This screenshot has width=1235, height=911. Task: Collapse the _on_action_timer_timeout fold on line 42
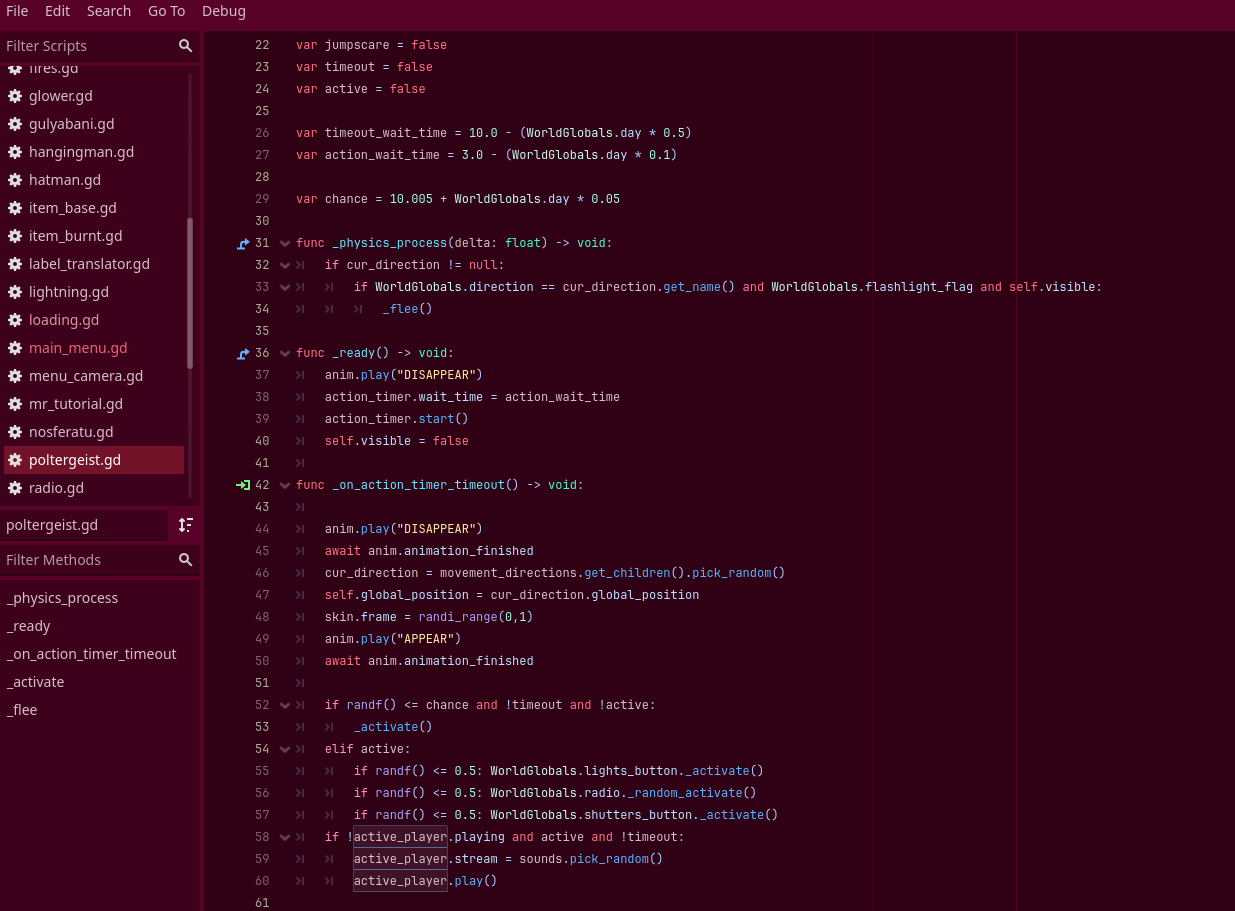pyautogui.click(x=285, y=485)
